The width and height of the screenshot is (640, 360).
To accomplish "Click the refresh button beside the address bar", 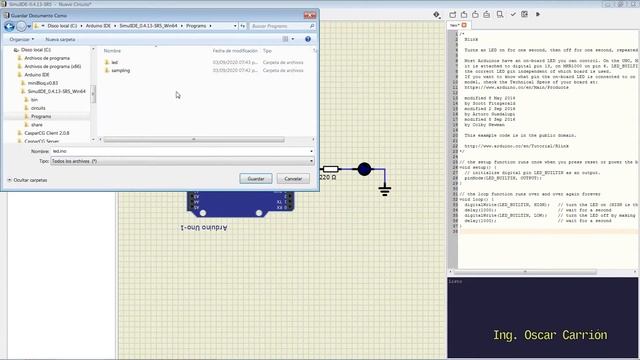I will tap(242, 26).
